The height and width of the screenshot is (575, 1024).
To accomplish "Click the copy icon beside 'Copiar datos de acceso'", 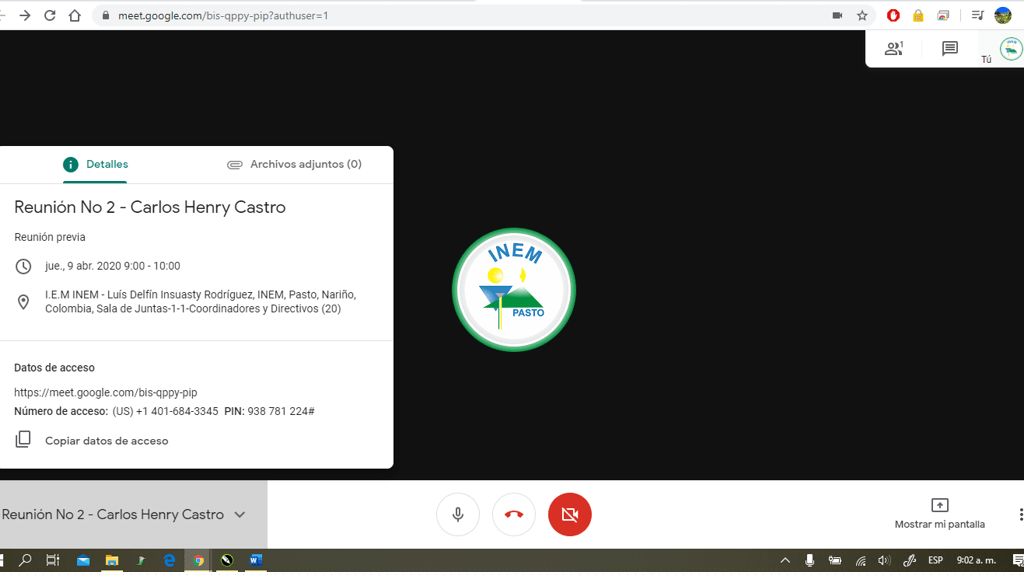I will [23, 440].
